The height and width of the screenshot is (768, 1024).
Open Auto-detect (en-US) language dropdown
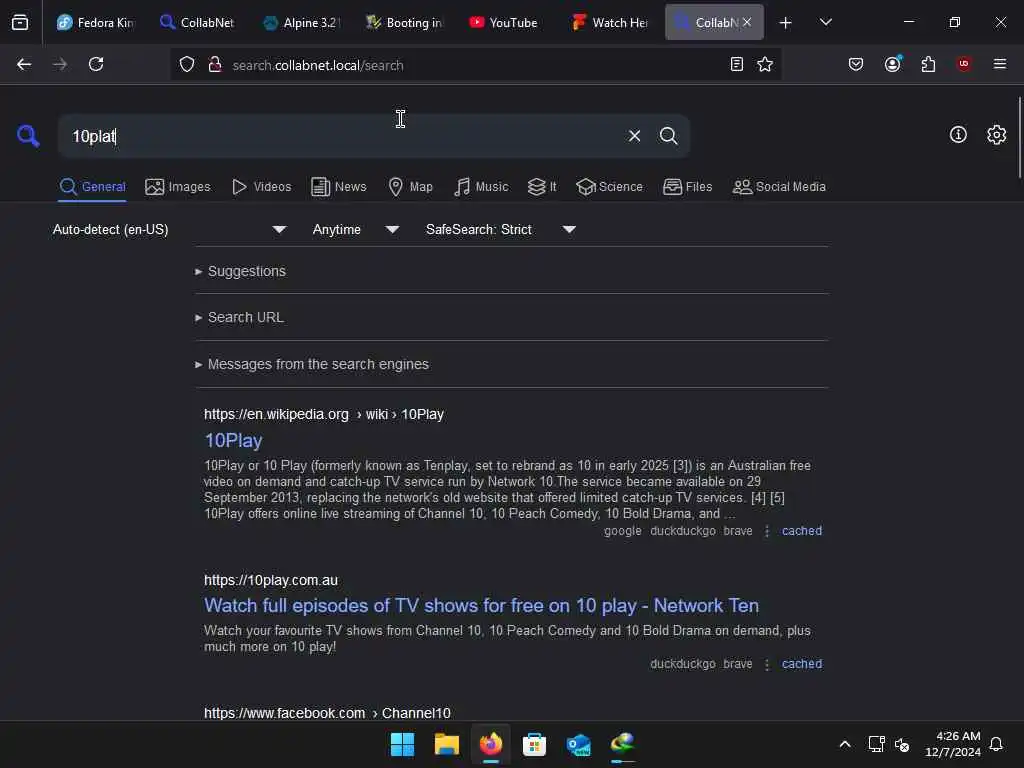click(x=170, y=229)
